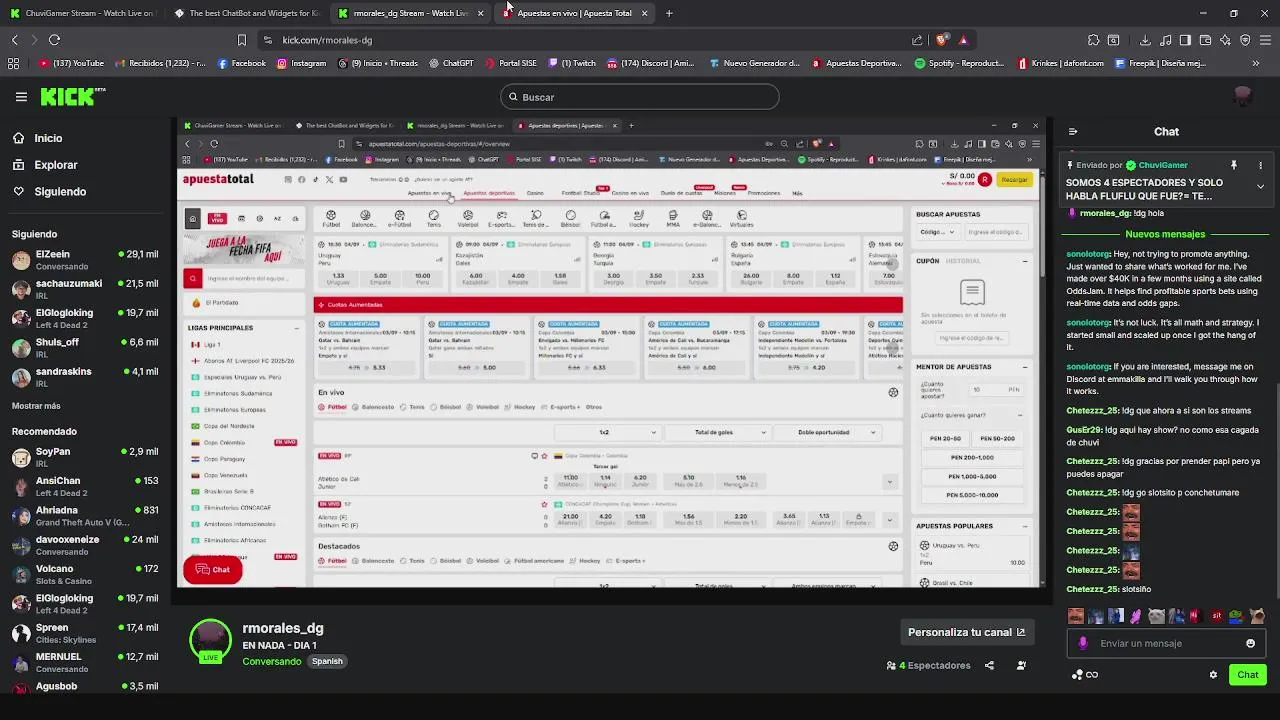Viewport: 1280px width, 720px height.
Task: Close the rmorales_dg Stream tab
Action: [480, 13]
